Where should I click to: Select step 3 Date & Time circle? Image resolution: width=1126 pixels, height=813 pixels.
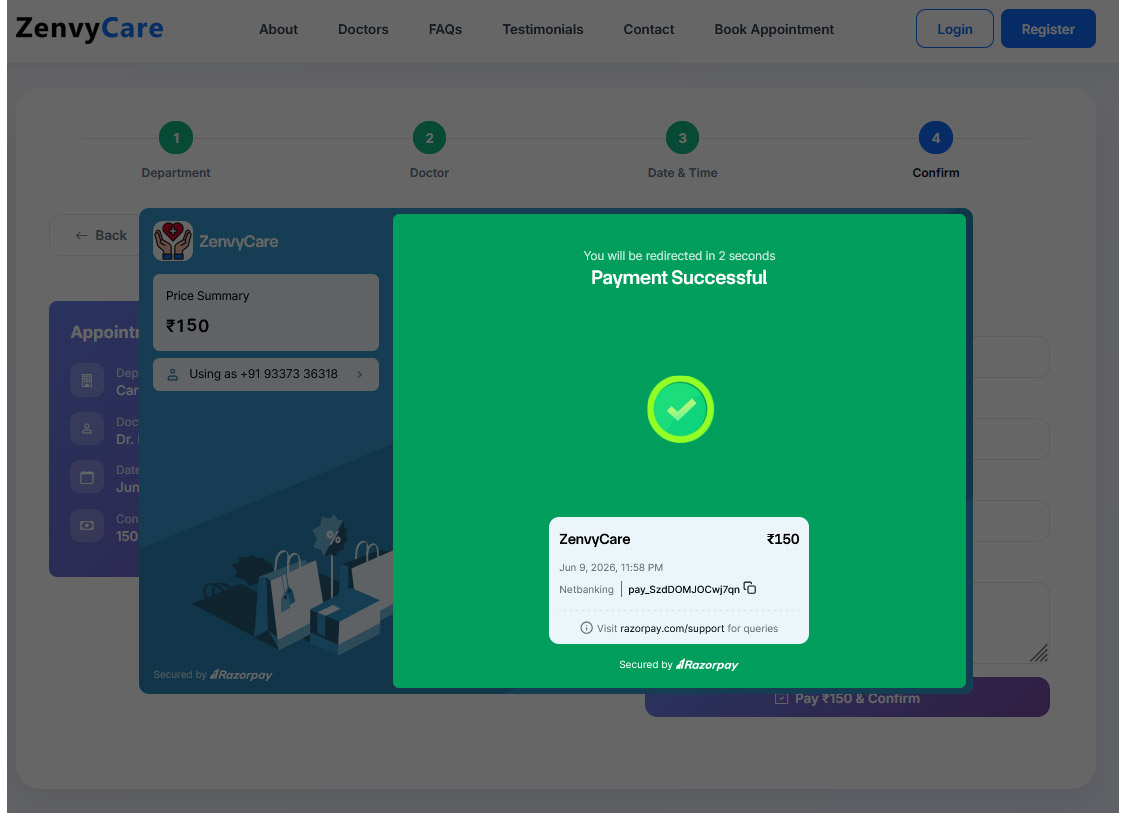(682, 138)
